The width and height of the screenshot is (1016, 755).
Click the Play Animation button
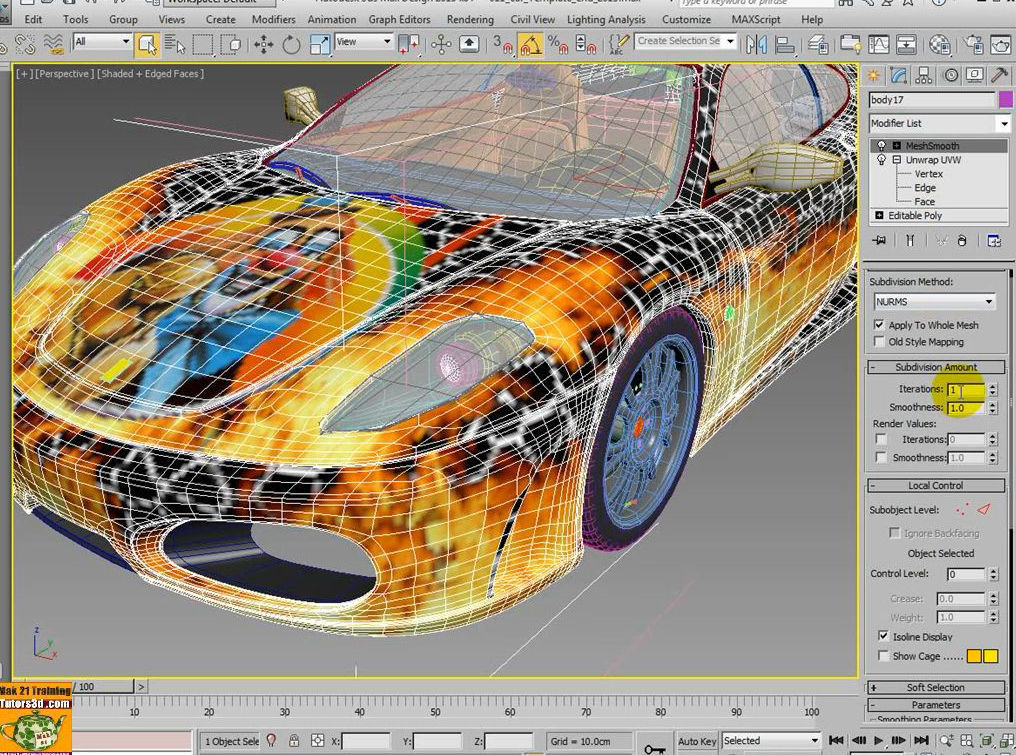879,740
